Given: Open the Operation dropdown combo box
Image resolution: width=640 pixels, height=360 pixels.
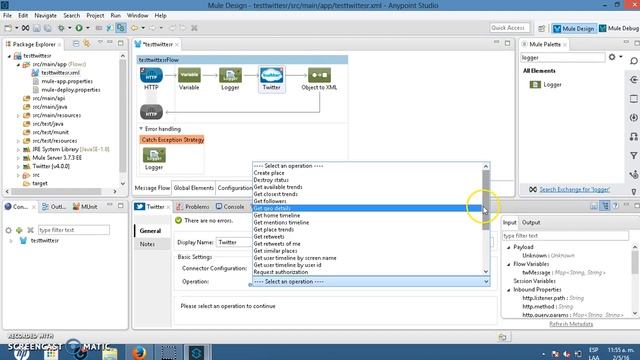Looking at the screenshot, I should pyautogui.click(x=371, y=282).
